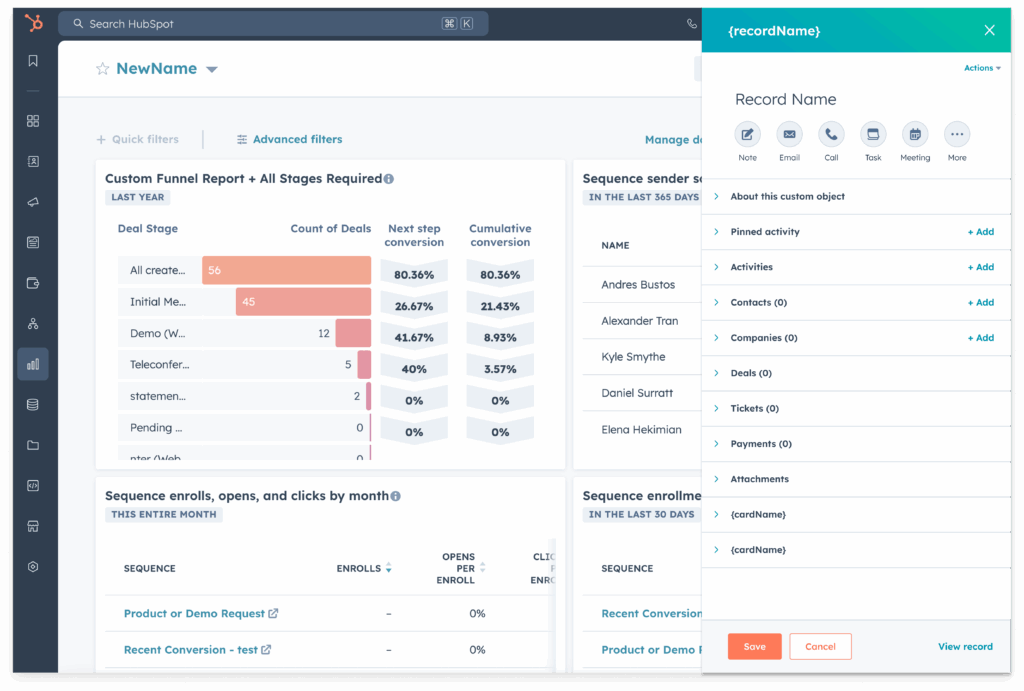Open Advanced filters
This screenshot has width=1024, height=691.
pyautogui.click(x=289, y=139)
